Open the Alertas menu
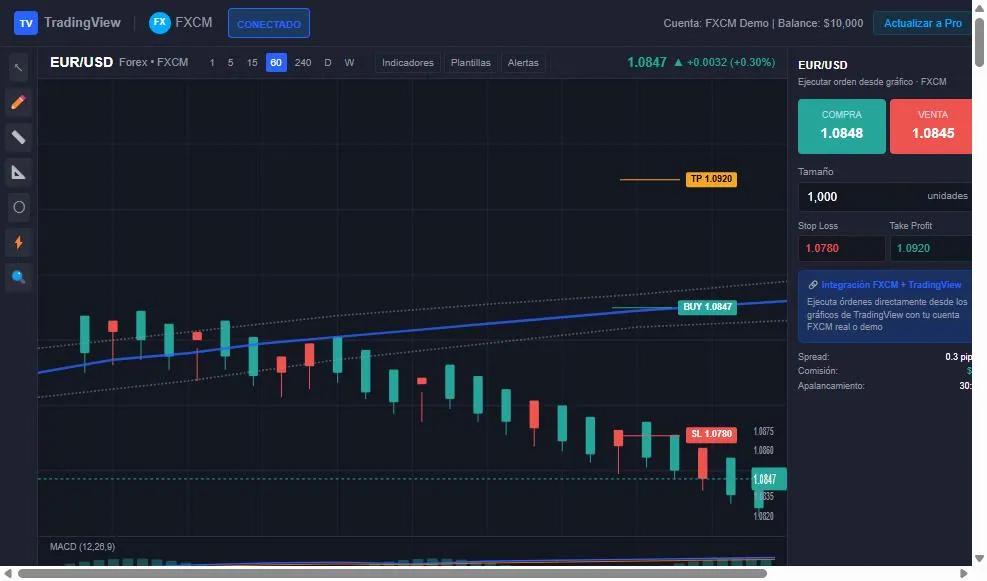987x581 pixels. tap(523, 62)
